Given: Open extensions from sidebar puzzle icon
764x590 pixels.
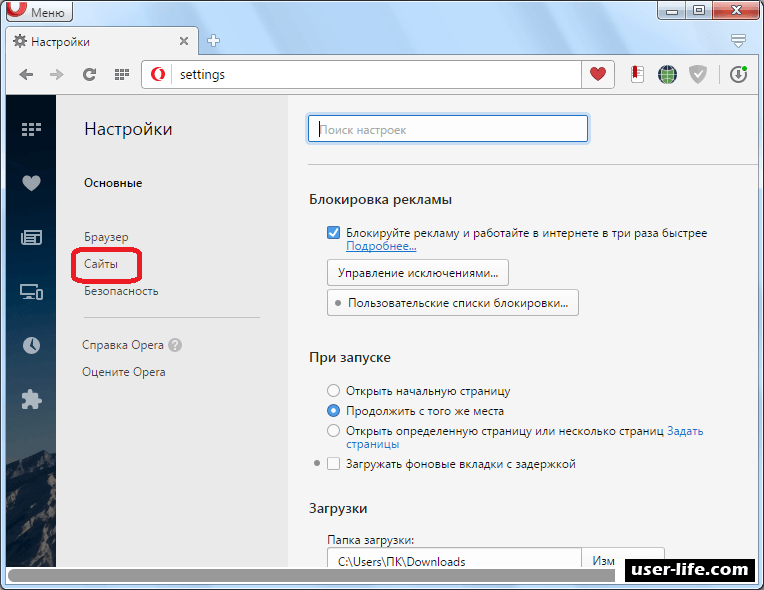Looking at the screenshot, I should pyautogui.click(x=31, y=400).
